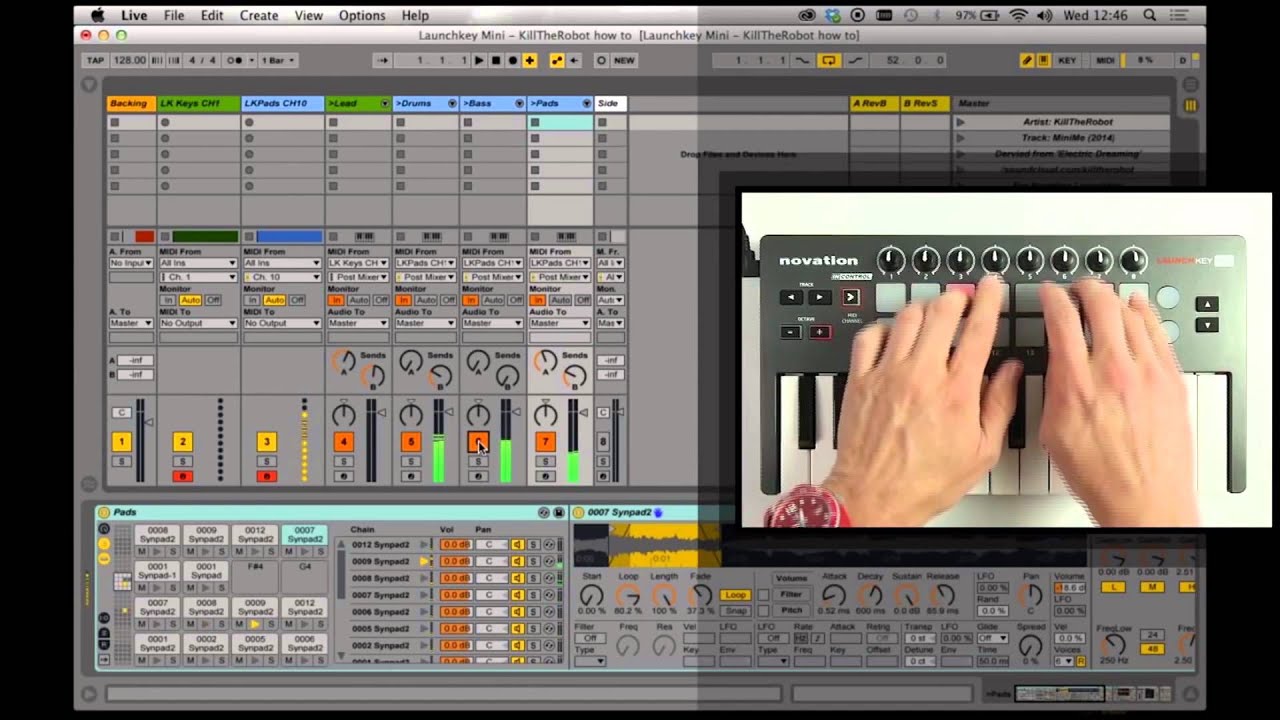Open the Edit menu

[x=212, y=15]
